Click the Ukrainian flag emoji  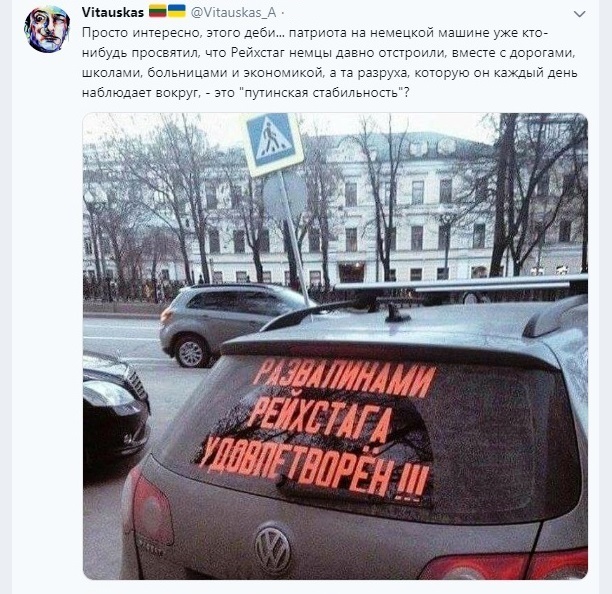pos(176,12)
